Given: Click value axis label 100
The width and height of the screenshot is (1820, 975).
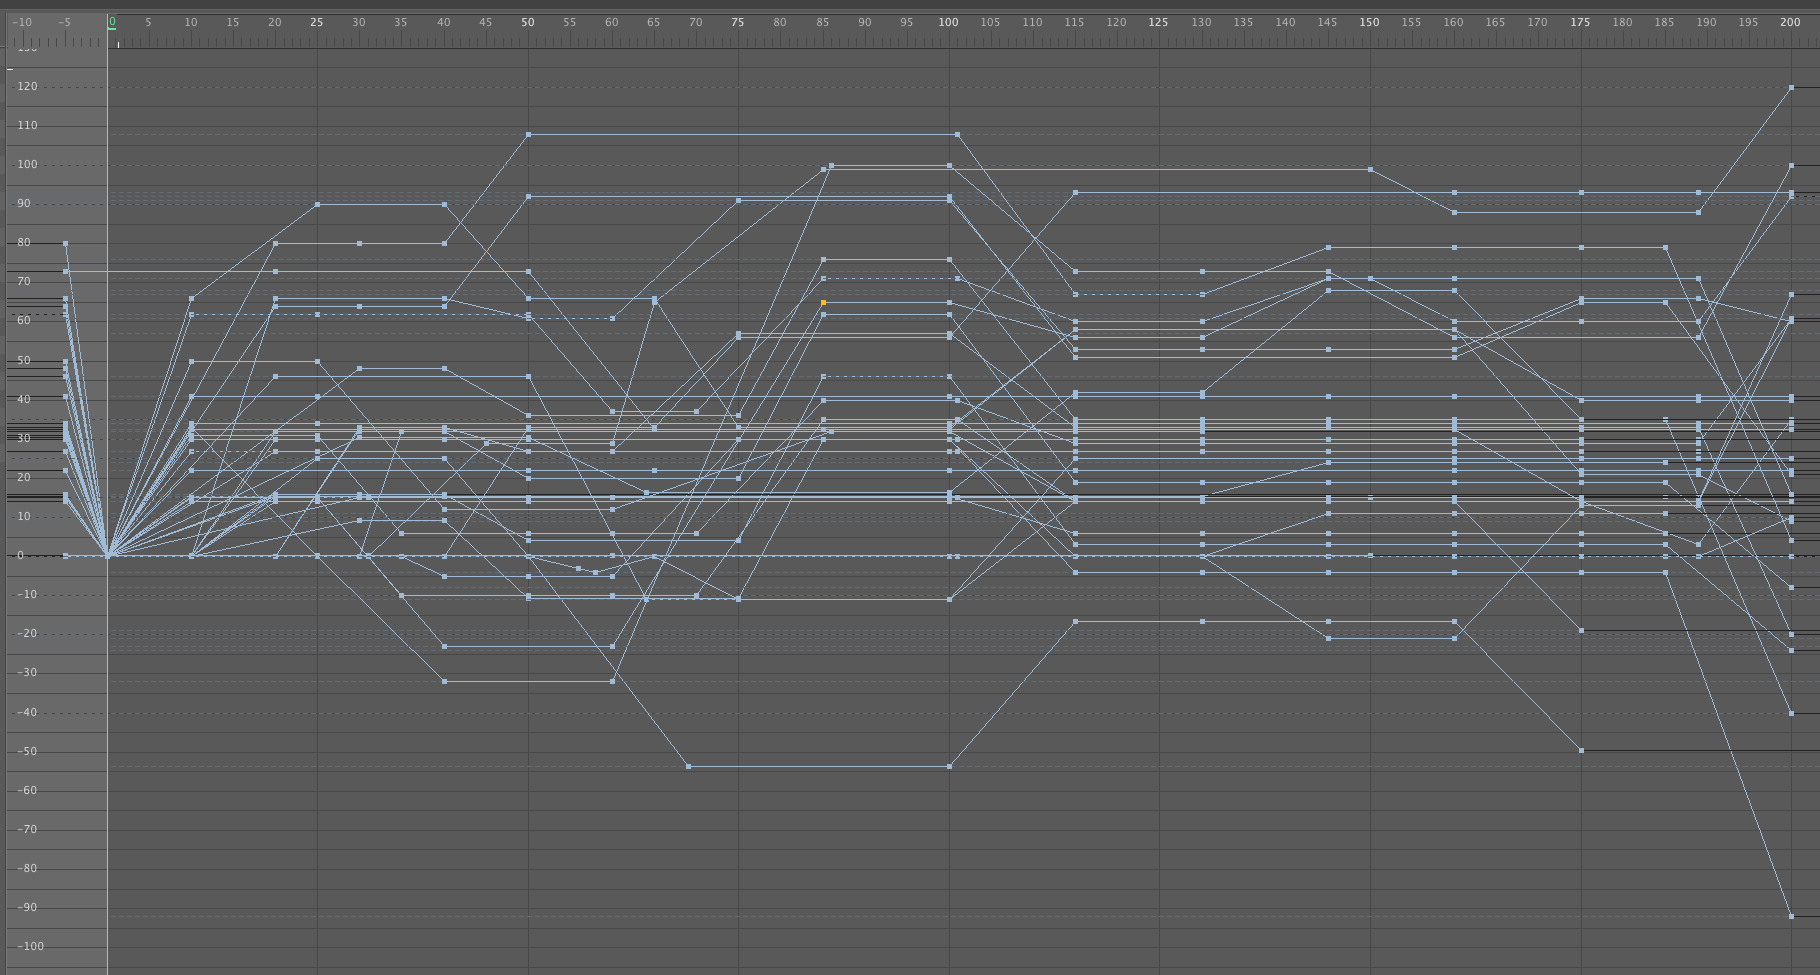Looking at the screenshot, I should pos(27,165).
